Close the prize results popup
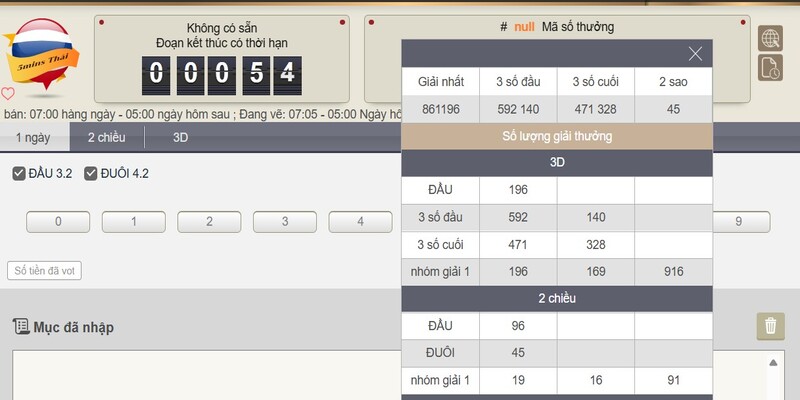Screen dimensions: 800x400 695,55
